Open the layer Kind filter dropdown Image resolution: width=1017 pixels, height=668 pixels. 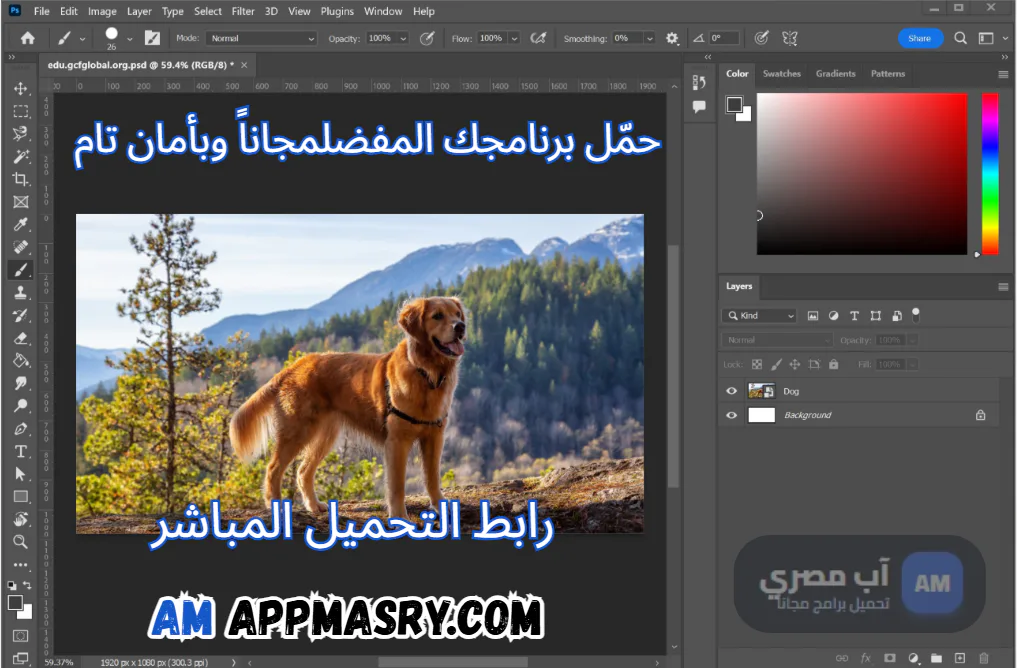tap(759, 316)
